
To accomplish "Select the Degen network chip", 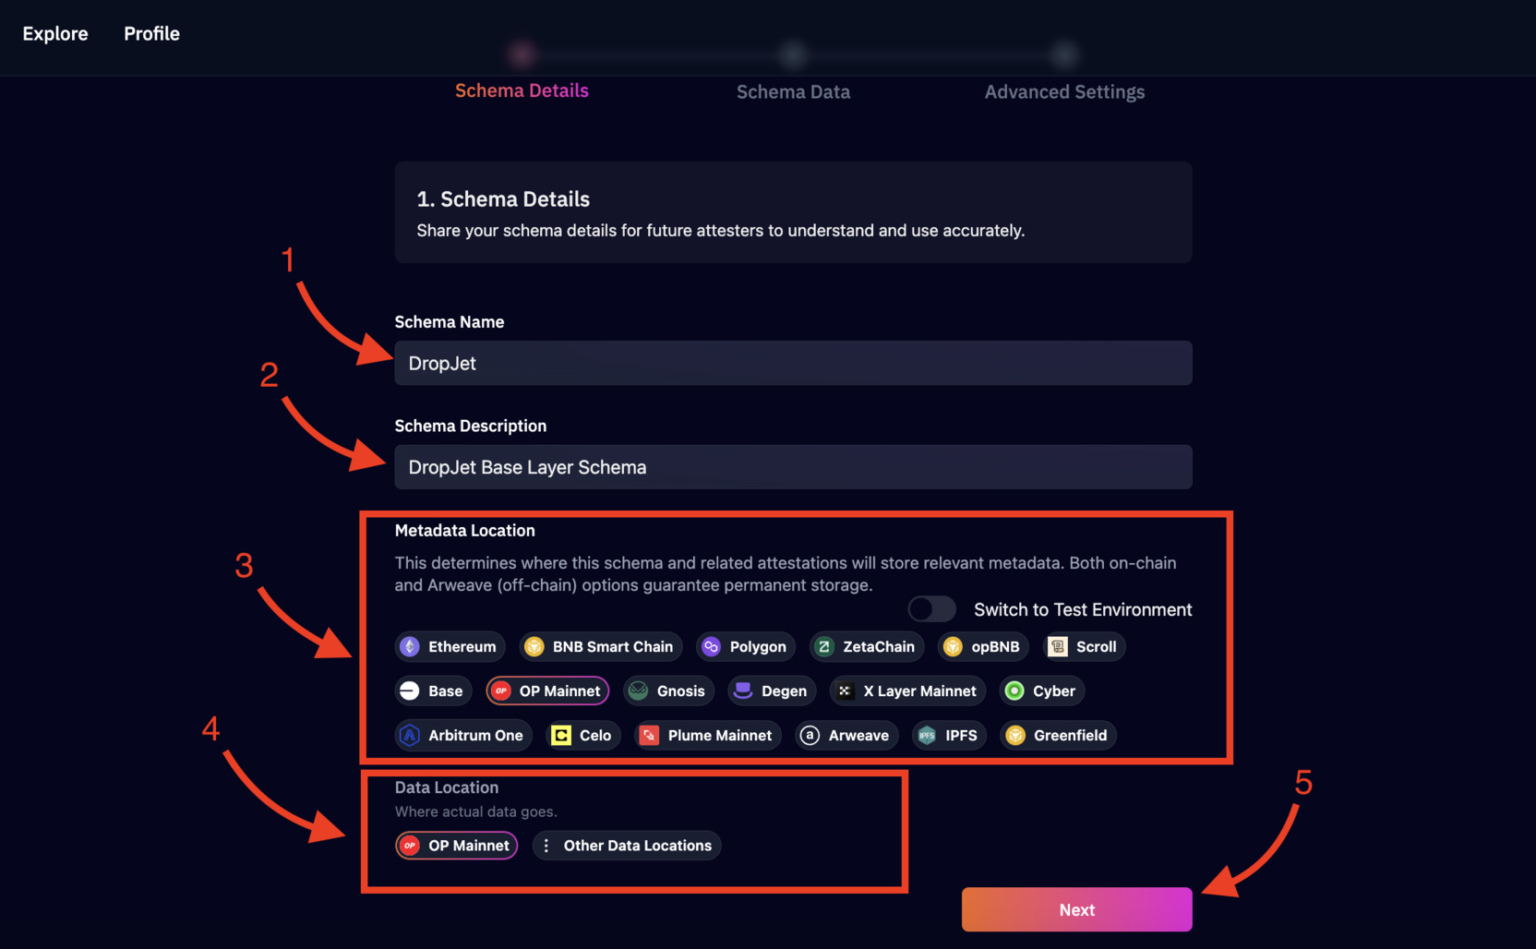I will point(770,690).
